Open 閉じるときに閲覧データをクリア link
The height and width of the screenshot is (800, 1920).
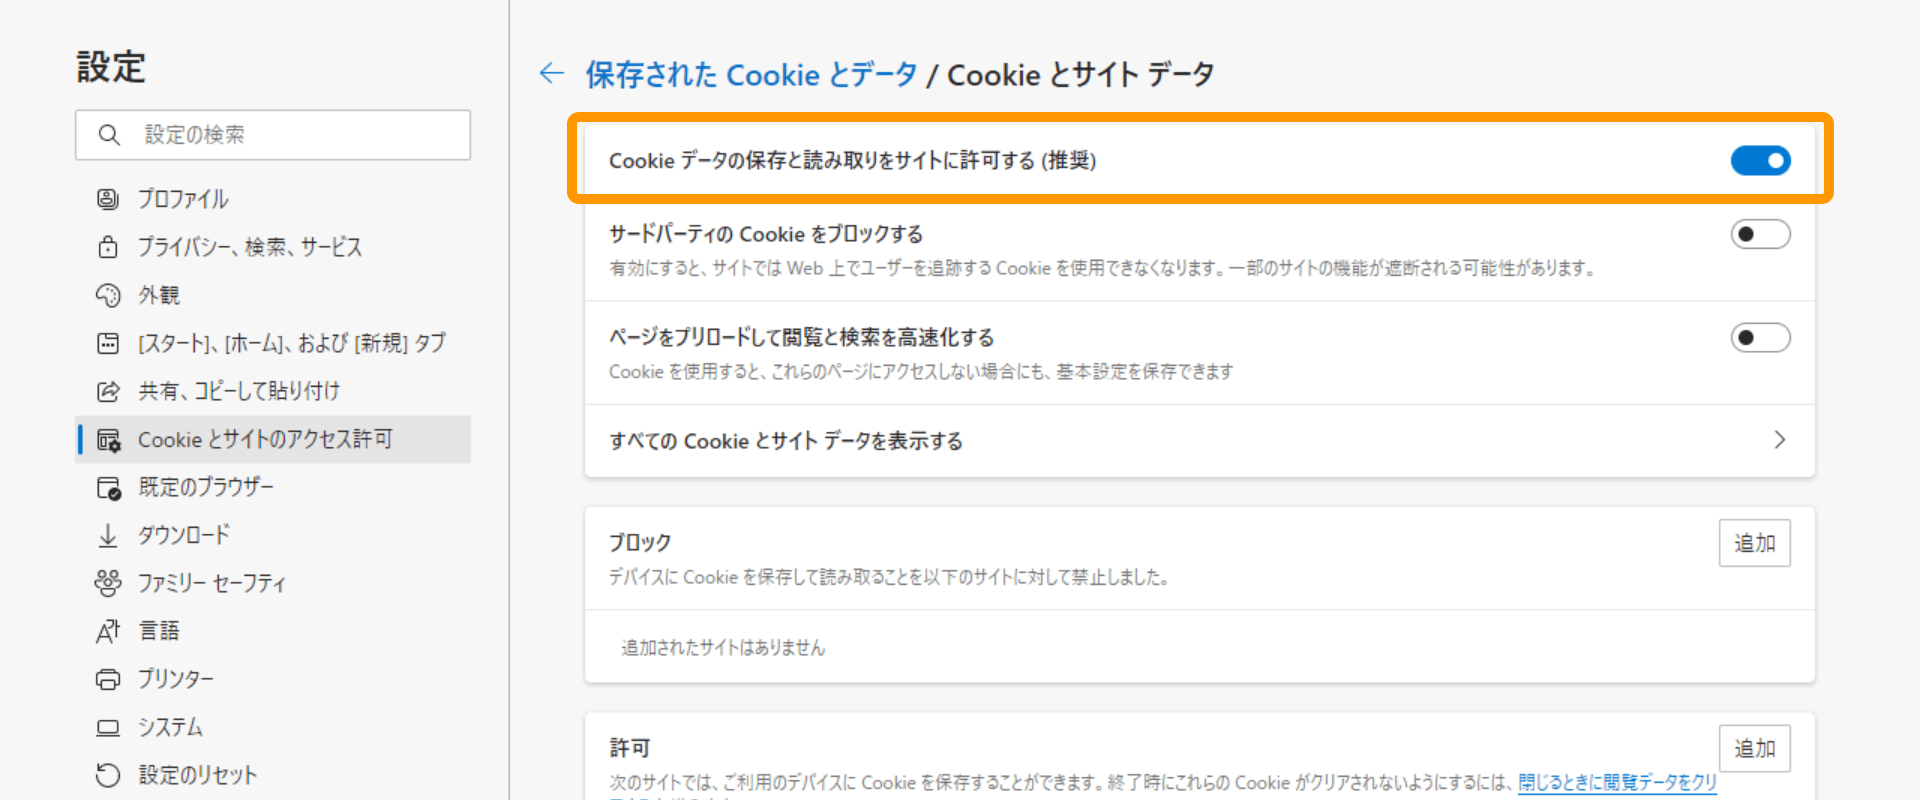(1618, 783)
